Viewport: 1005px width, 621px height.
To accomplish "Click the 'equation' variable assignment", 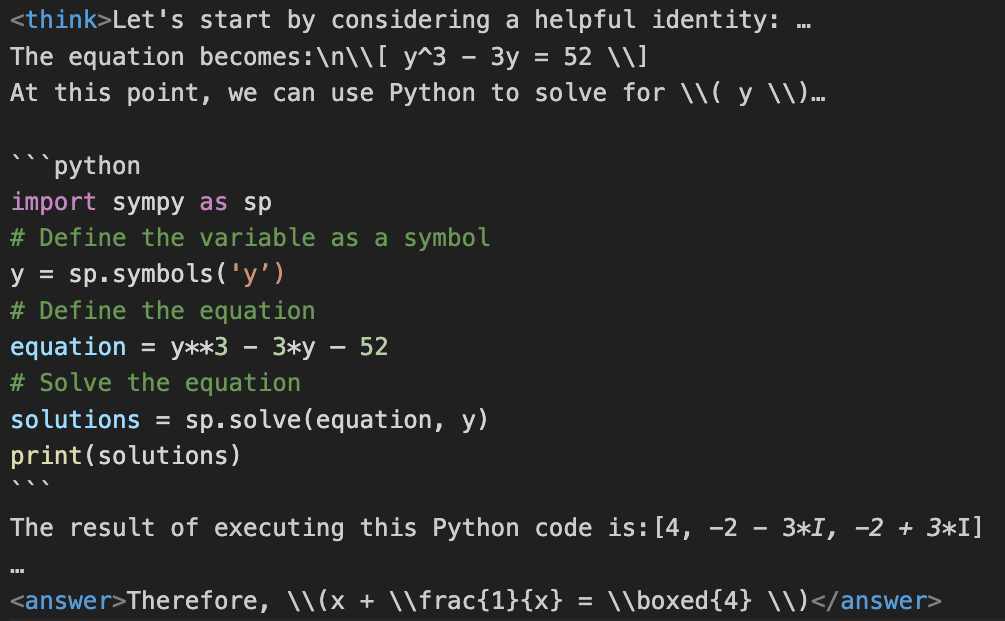I will point(68,347).
